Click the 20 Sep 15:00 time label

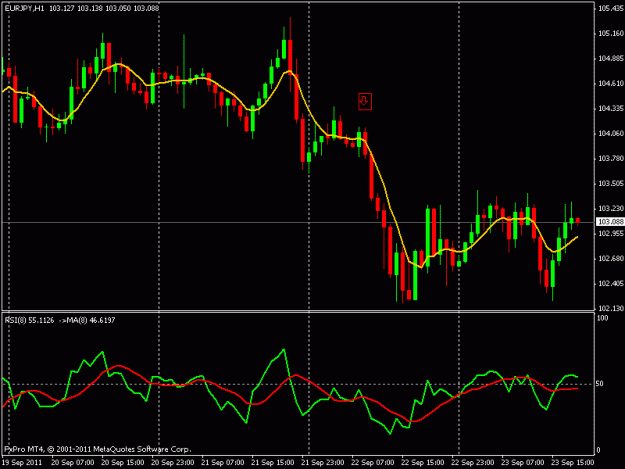pos(122,463)
